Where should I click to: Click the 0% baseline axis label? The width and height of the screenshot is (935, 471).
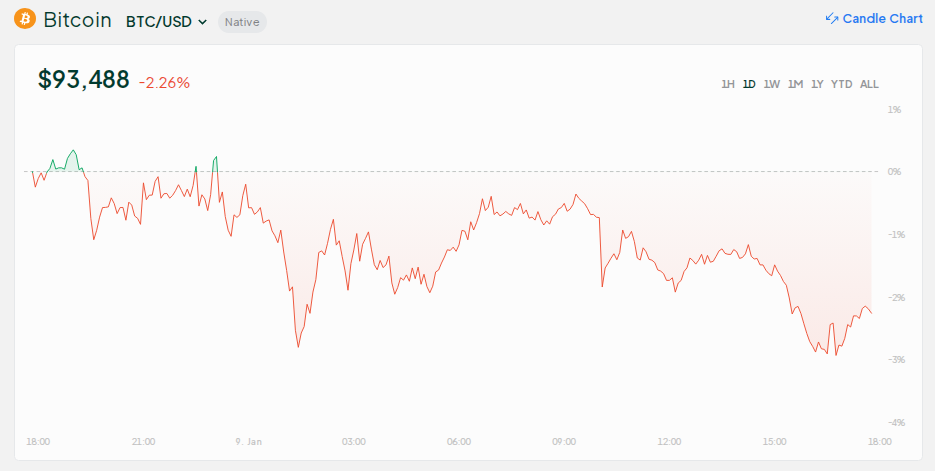[894, 171]
